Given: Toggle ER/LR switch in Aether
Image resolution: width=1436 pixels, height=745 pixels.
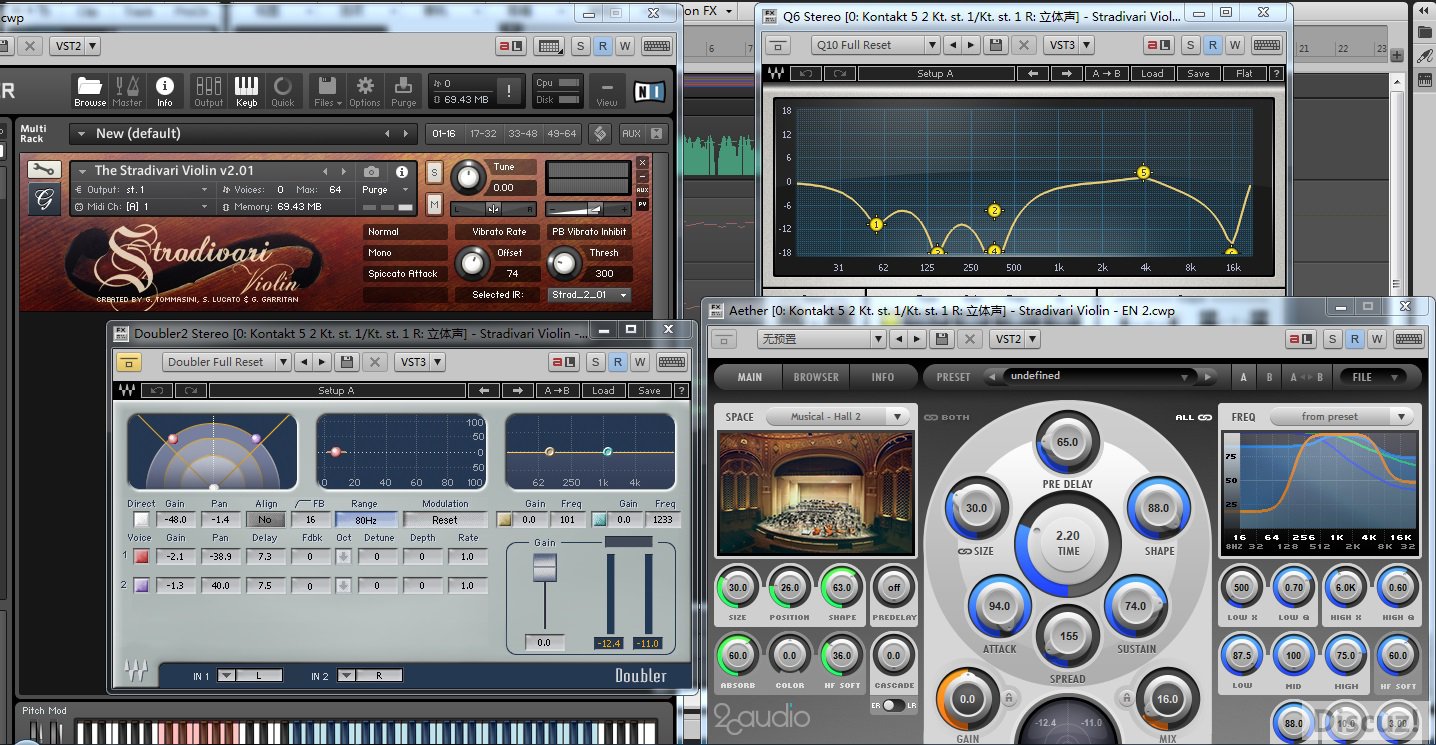Looking at the screenshot, I should 892,705.
